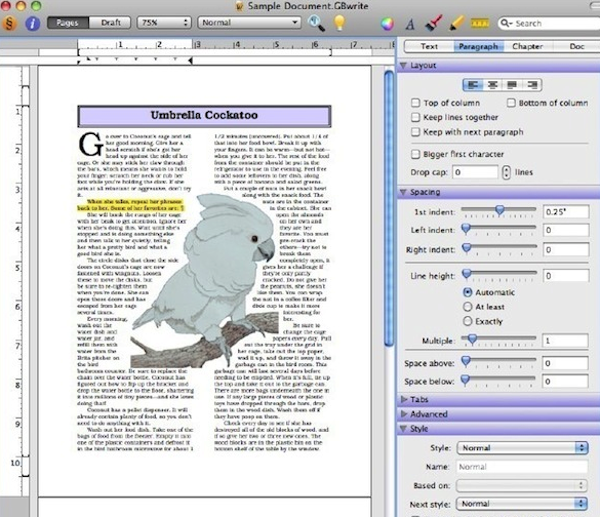
Task: Click the Multiple slider
Action: pyautogui.click(x=499, y=340)
